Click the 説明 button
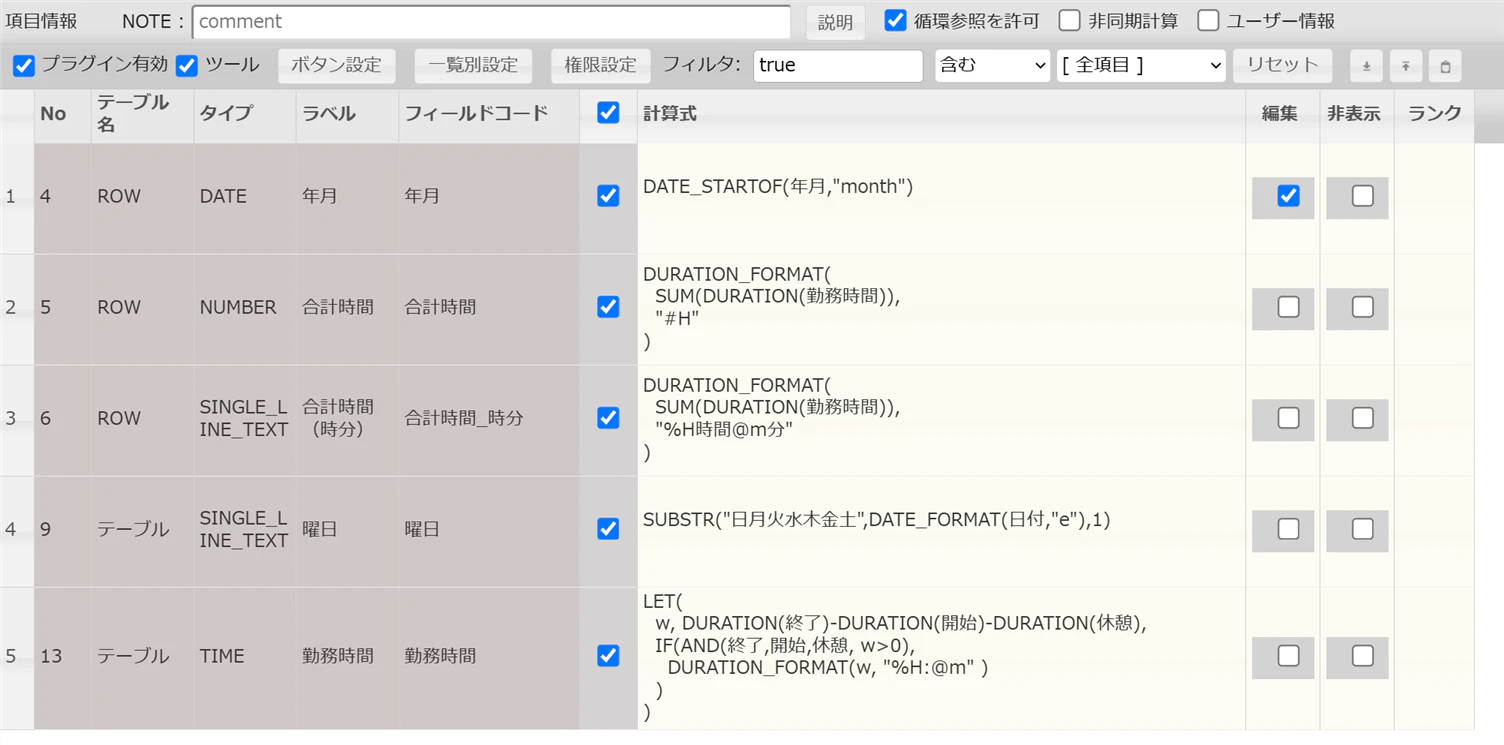The height and width of the screenshot is (745, 1504). coord(835,22)
